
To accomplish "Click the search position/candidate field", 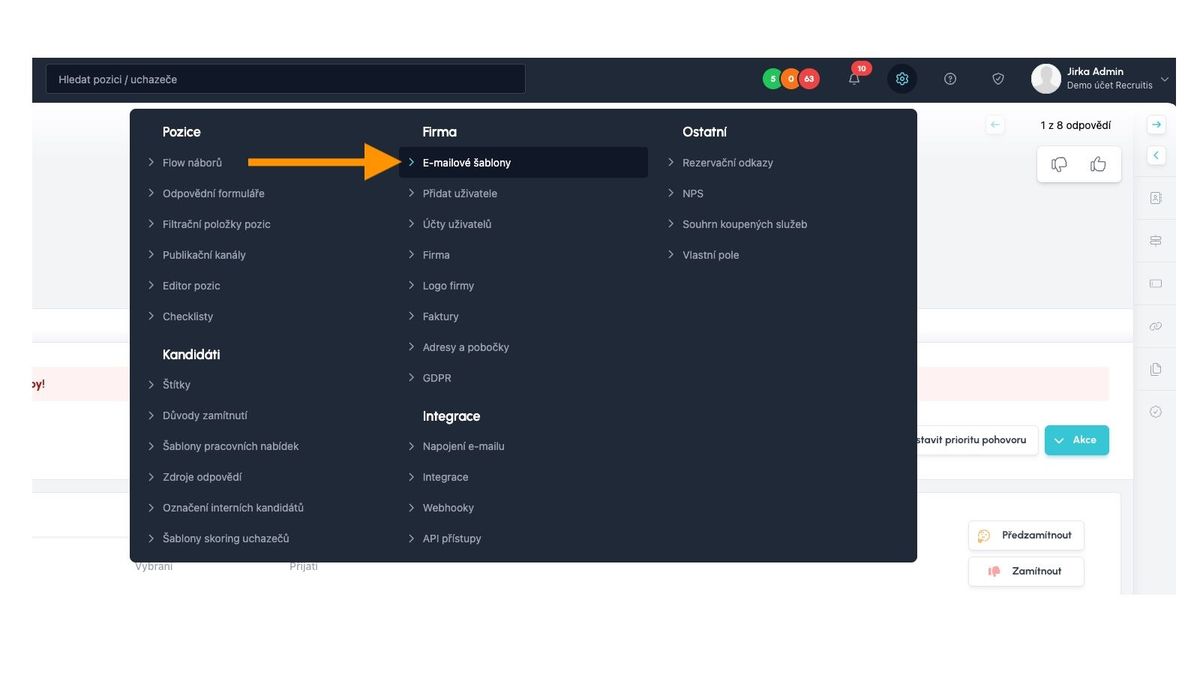I will pyautogui.click(x=285, y=79).
